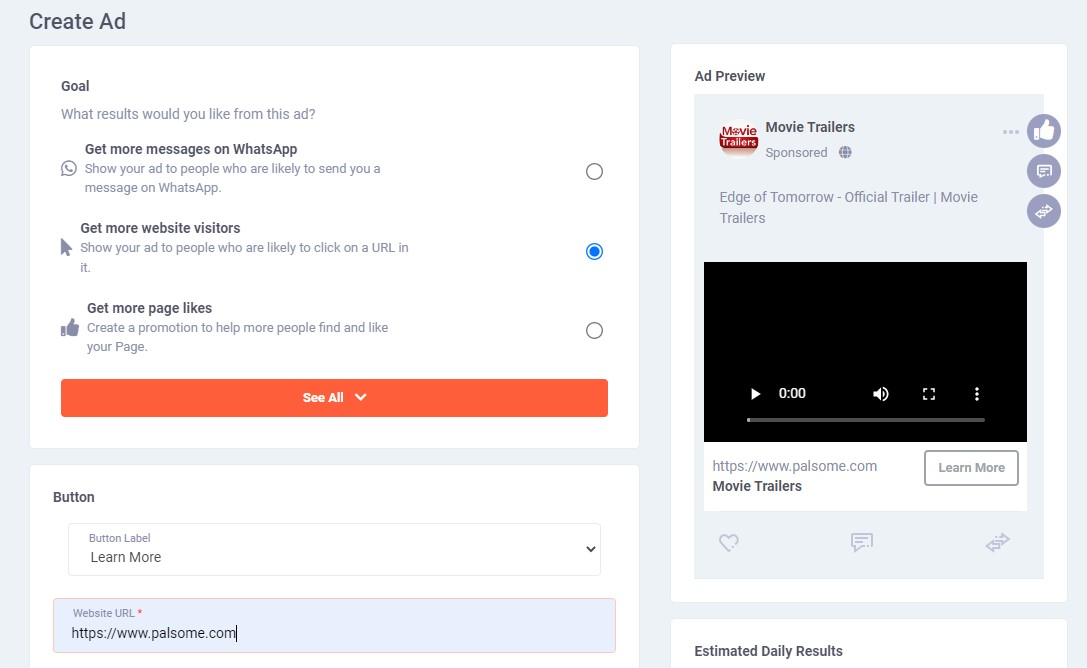Click the Movie Trailers page name link

click(810, 127)
